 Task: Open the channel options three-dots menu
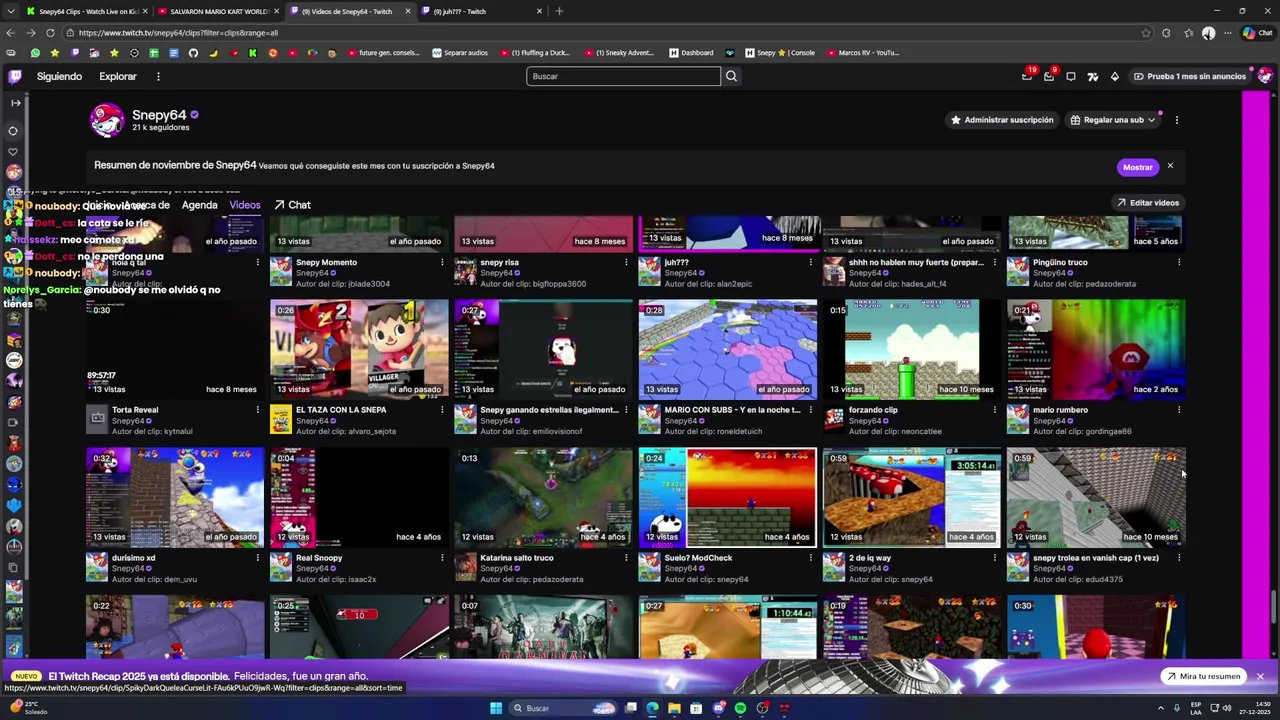click(1176, 120)
